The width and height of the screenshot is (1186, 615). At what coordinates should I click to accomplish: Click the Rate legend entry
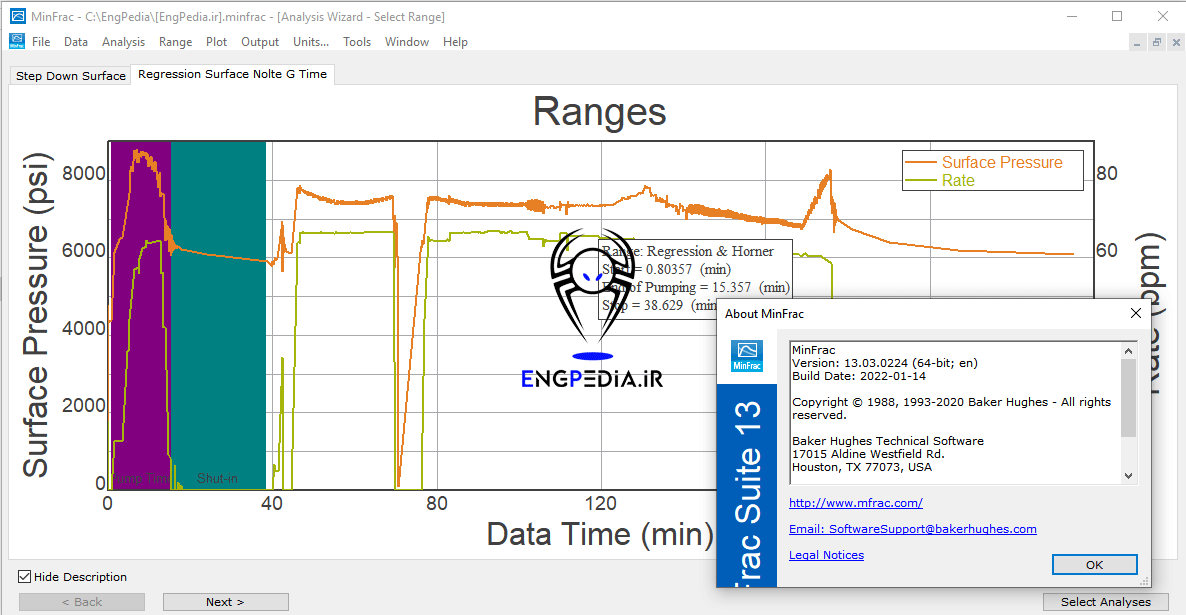point(940,181)
